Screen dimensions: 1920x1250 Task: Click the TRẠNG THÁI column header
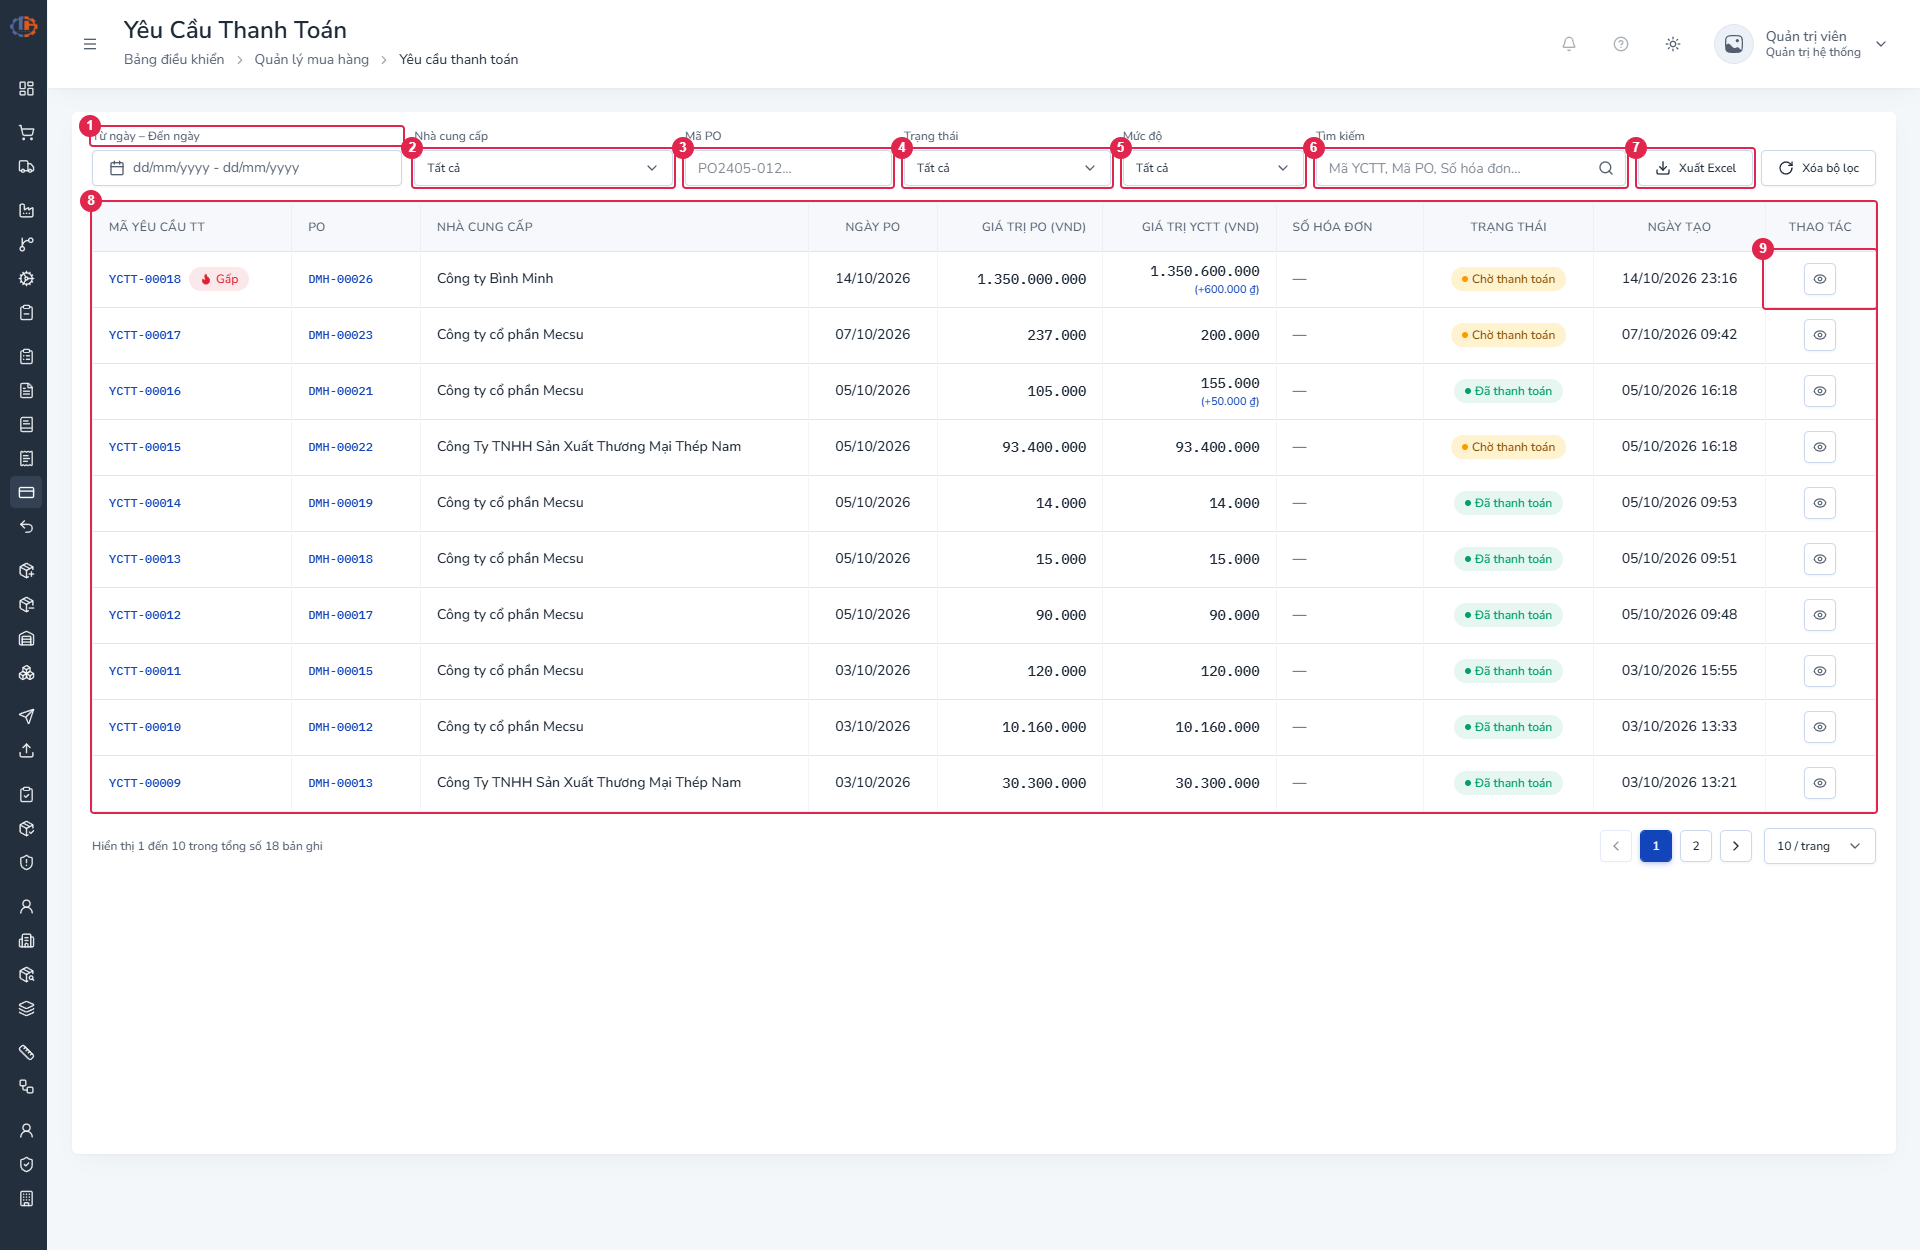coord(1508,227)
